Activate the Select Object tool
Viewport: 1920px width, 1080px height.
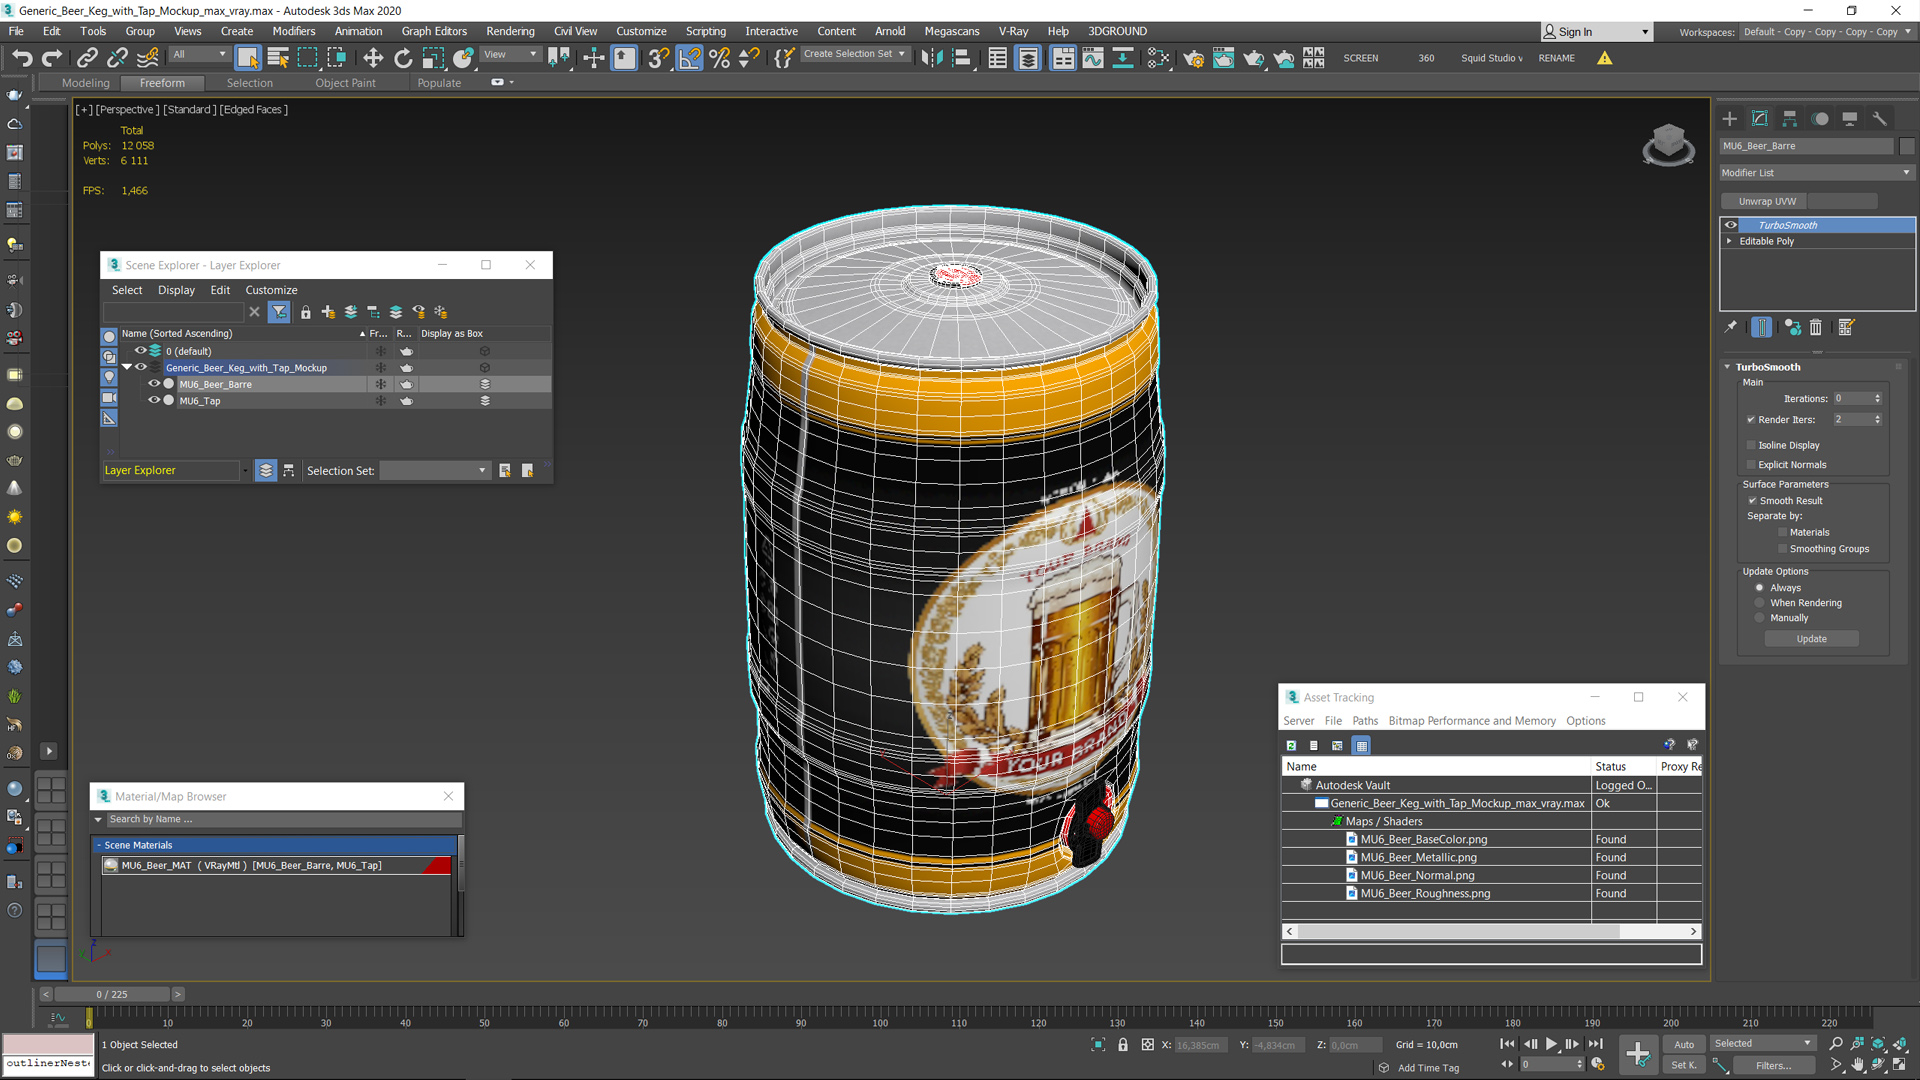click(248, 58)
